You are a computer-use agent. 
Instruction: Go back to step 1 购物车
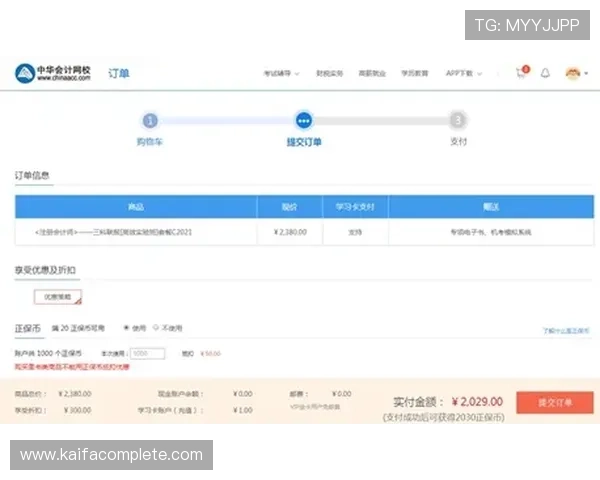click(x=150, y=121)
